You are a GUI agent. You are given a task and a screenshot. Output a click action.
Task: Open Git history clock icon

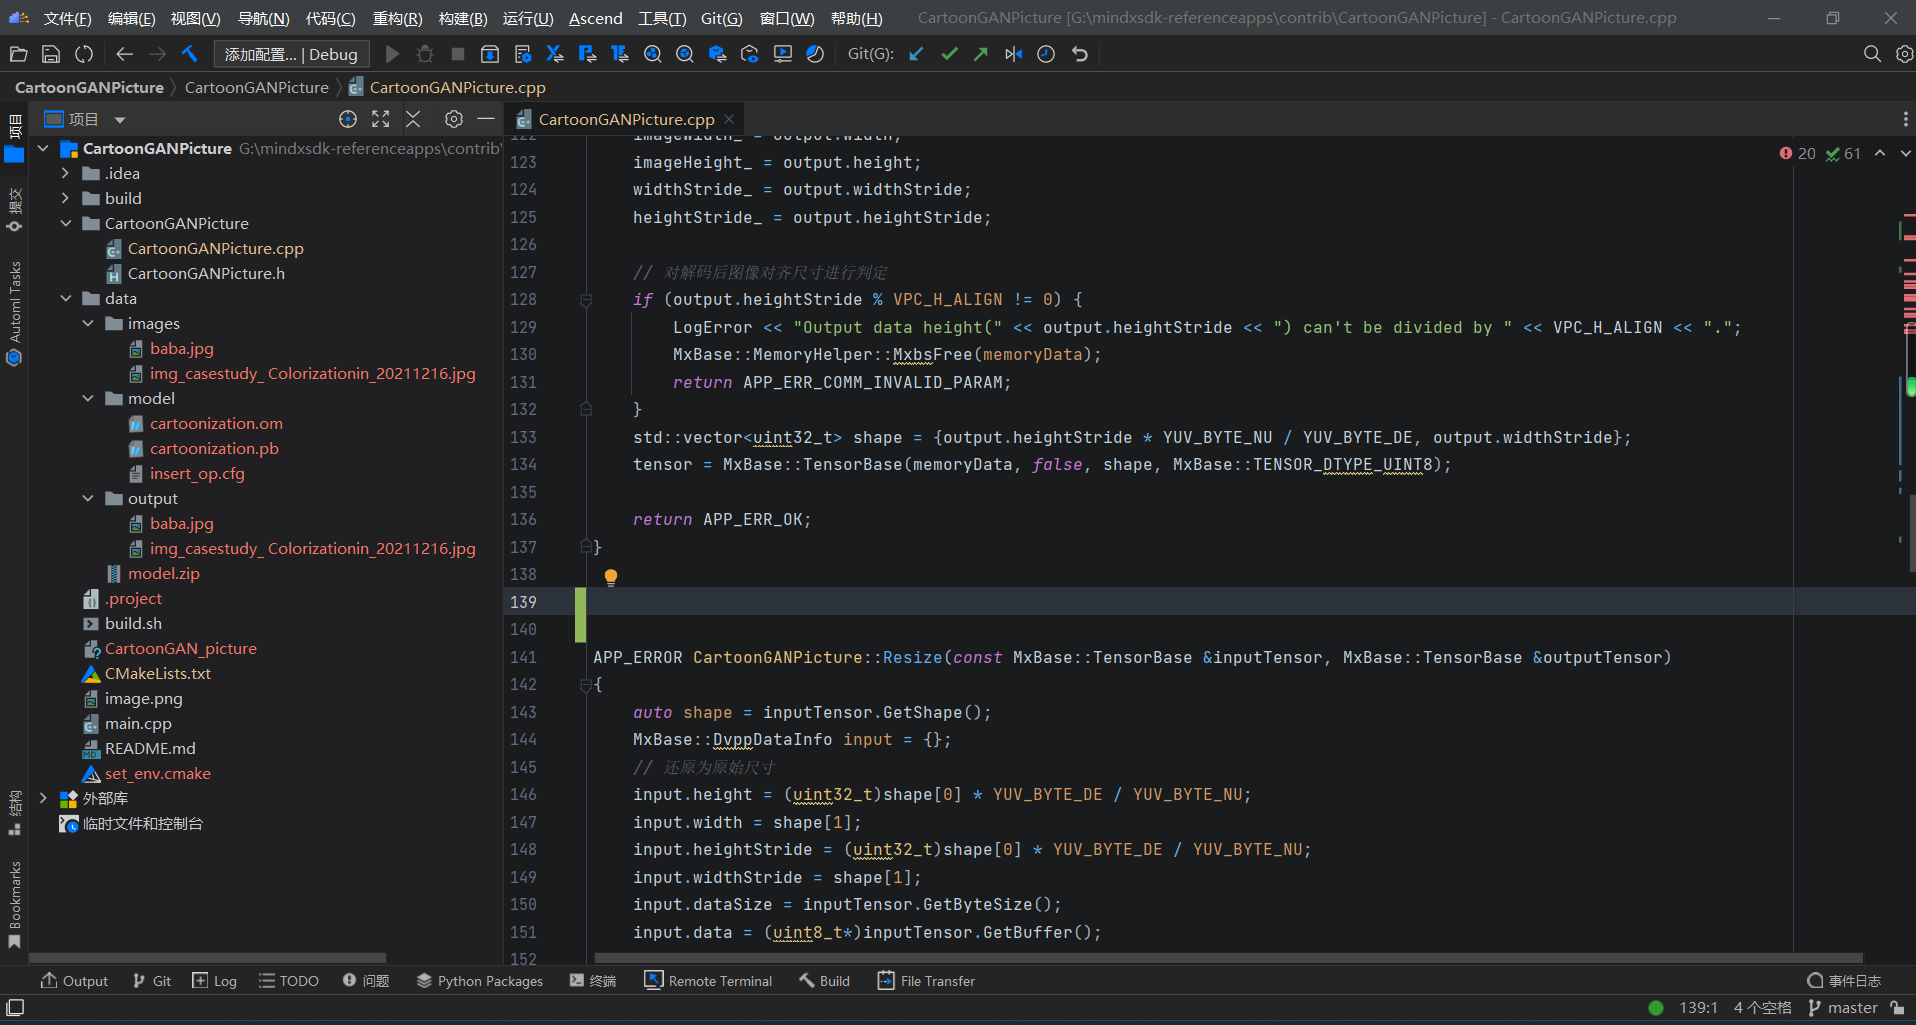(1046, 54)
